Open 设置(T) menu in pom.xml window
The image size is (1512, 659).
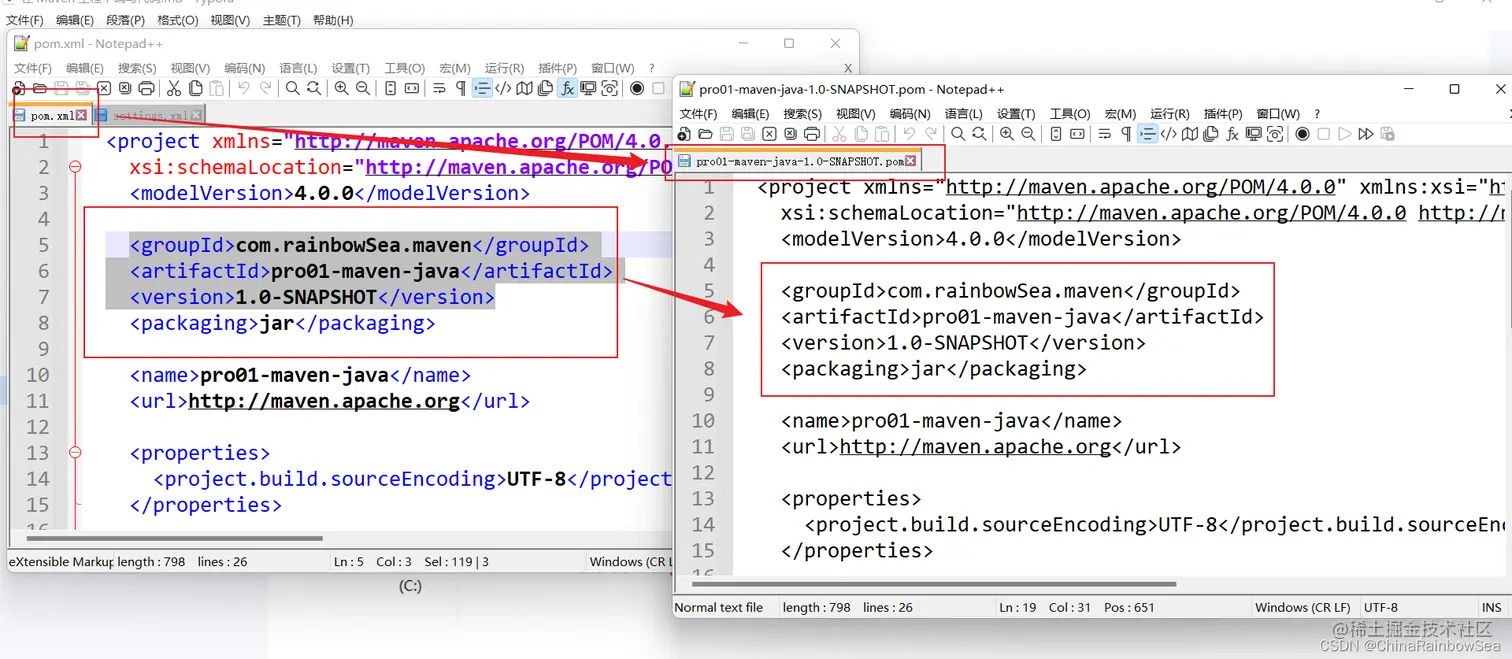point(350,68)
